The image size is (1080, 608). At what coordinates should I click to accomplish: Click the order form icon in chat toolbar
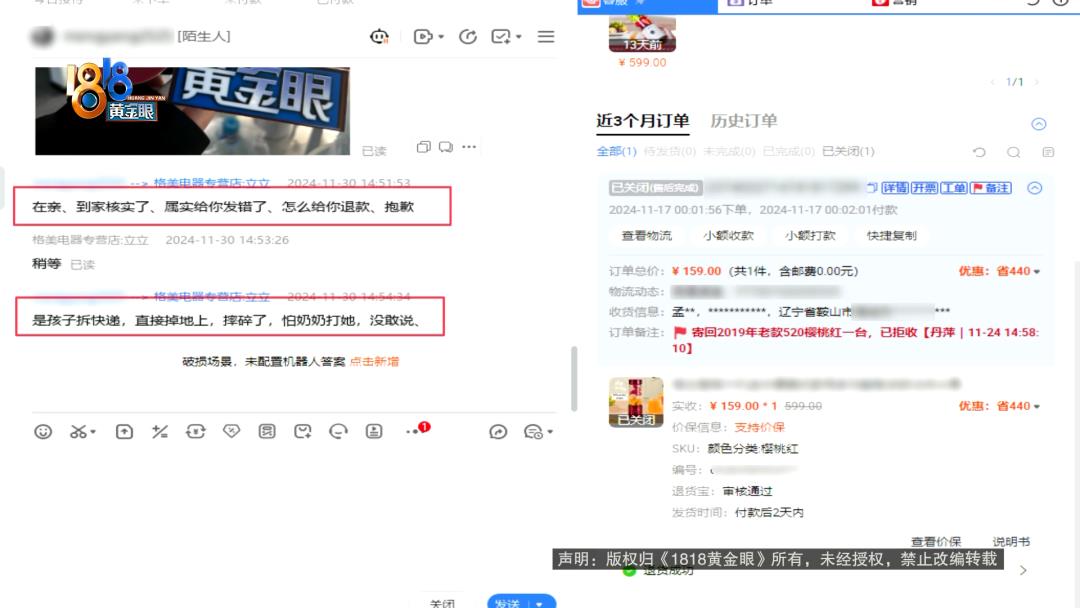pyautogui.click(x=267, y=432)
